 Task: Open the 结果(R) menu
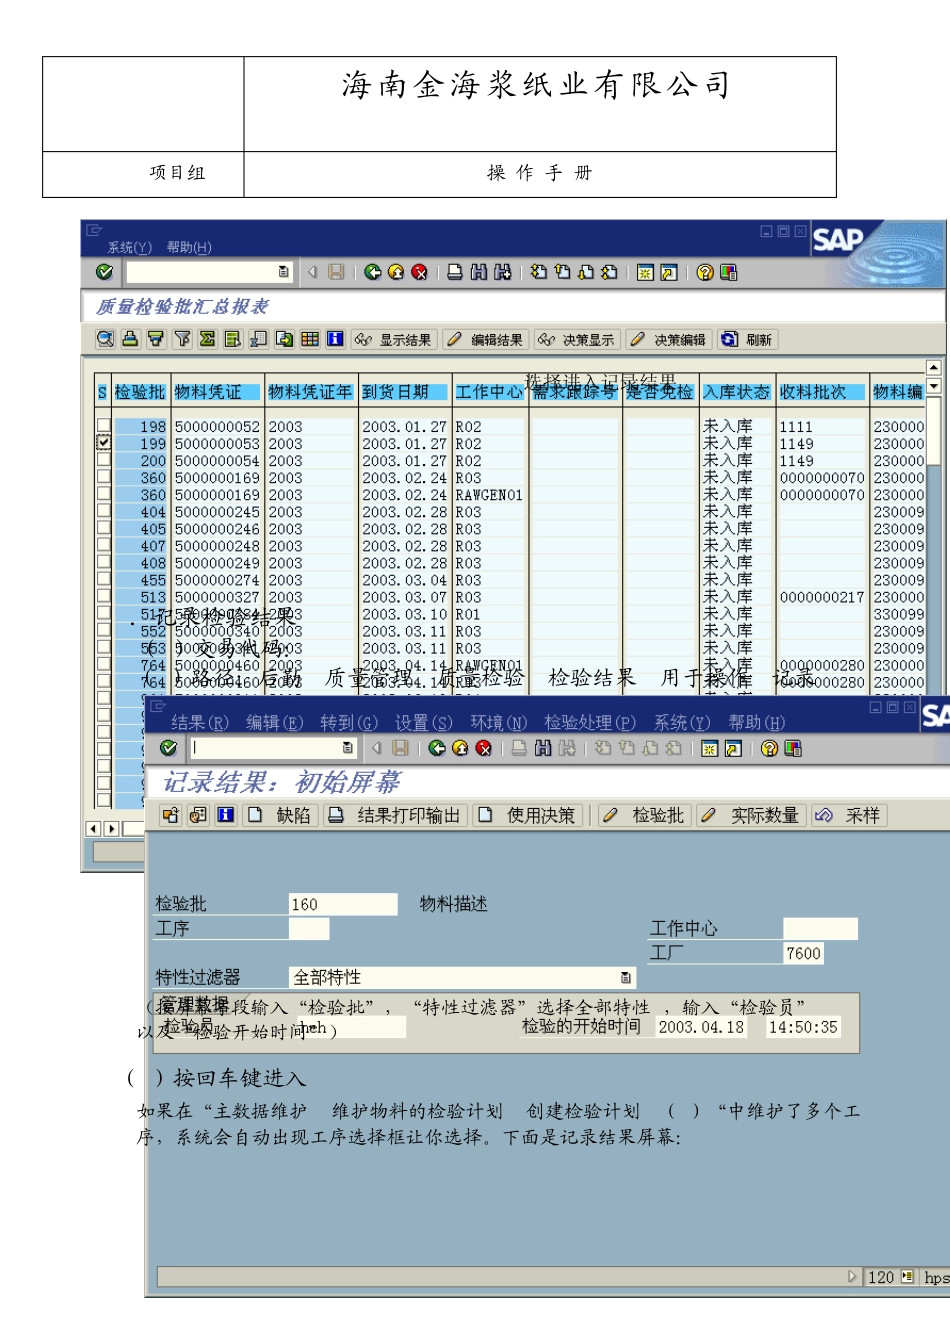click(199, 722)
